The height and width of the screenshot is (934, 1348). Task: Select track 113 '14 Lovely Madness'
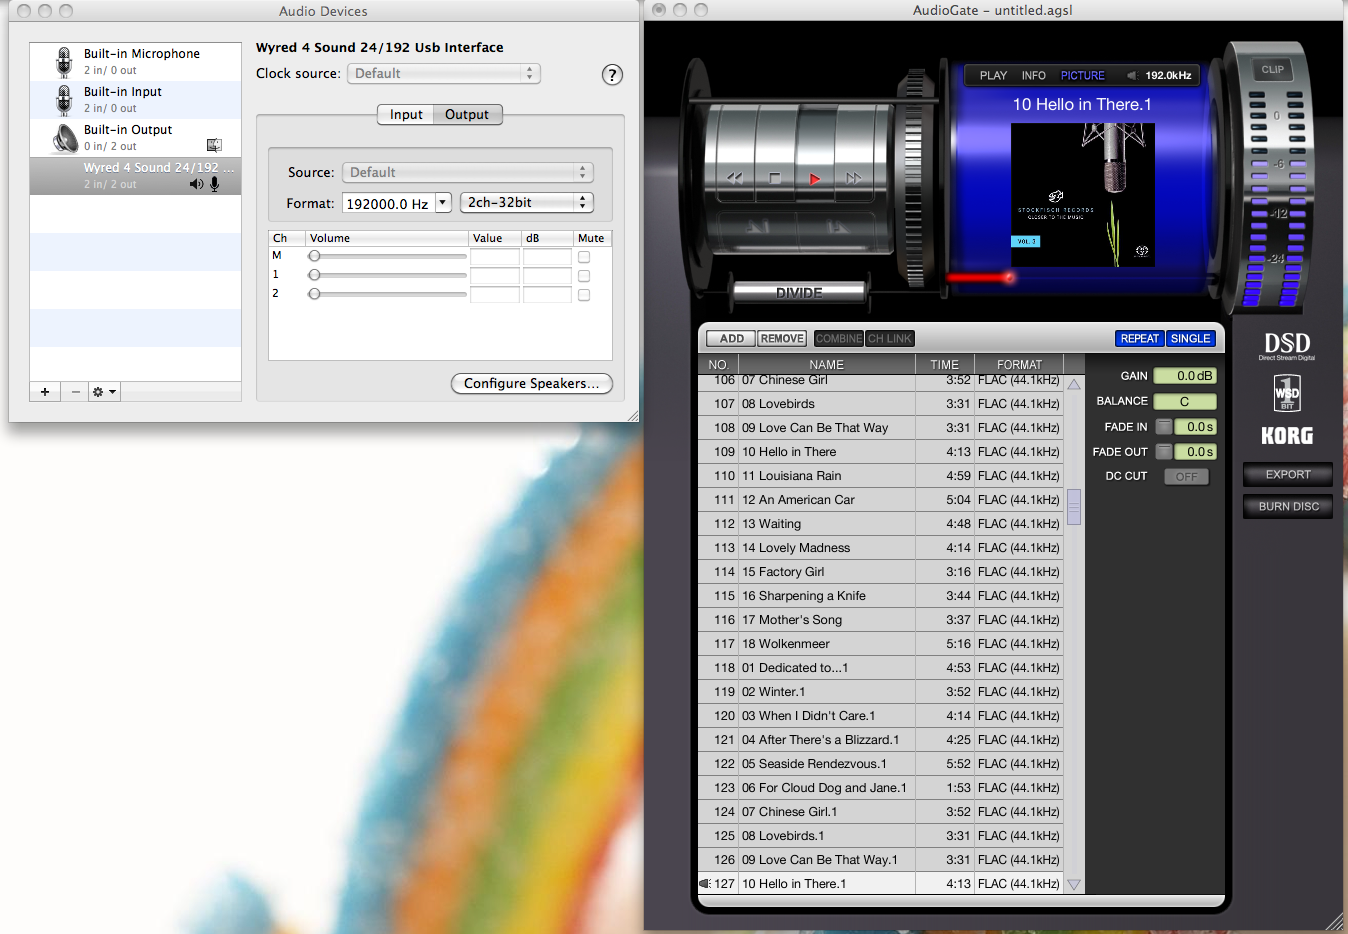coord(880,548)
